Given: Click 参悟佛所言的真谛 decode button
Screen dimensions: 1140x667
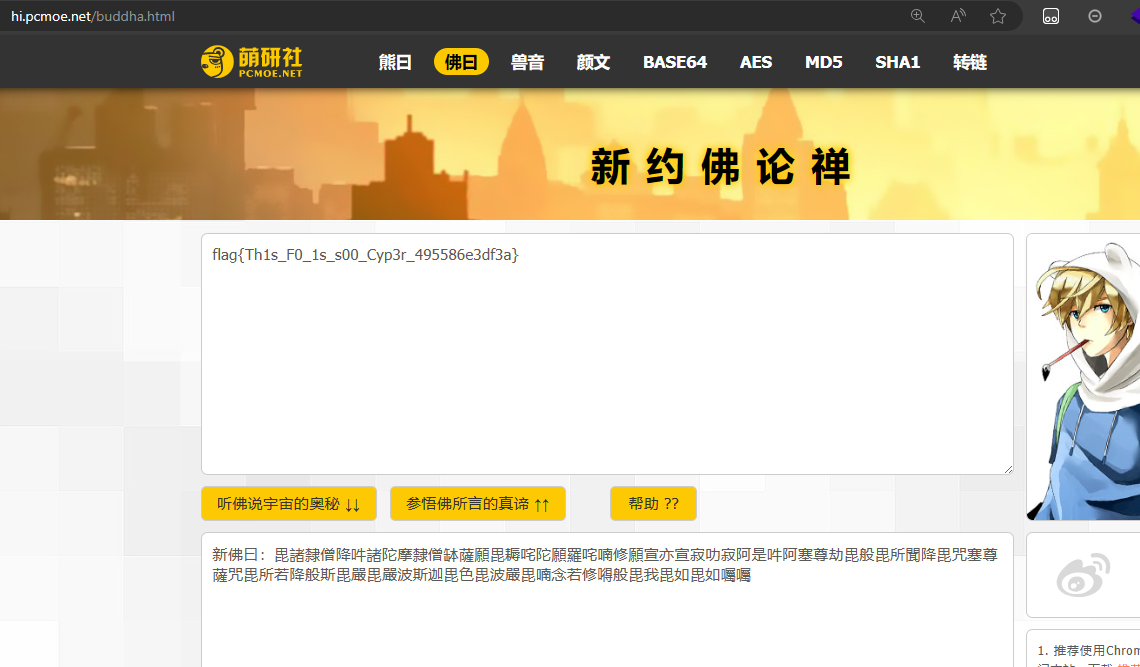Looking at the screenshot, I should [x=478, y=503].
